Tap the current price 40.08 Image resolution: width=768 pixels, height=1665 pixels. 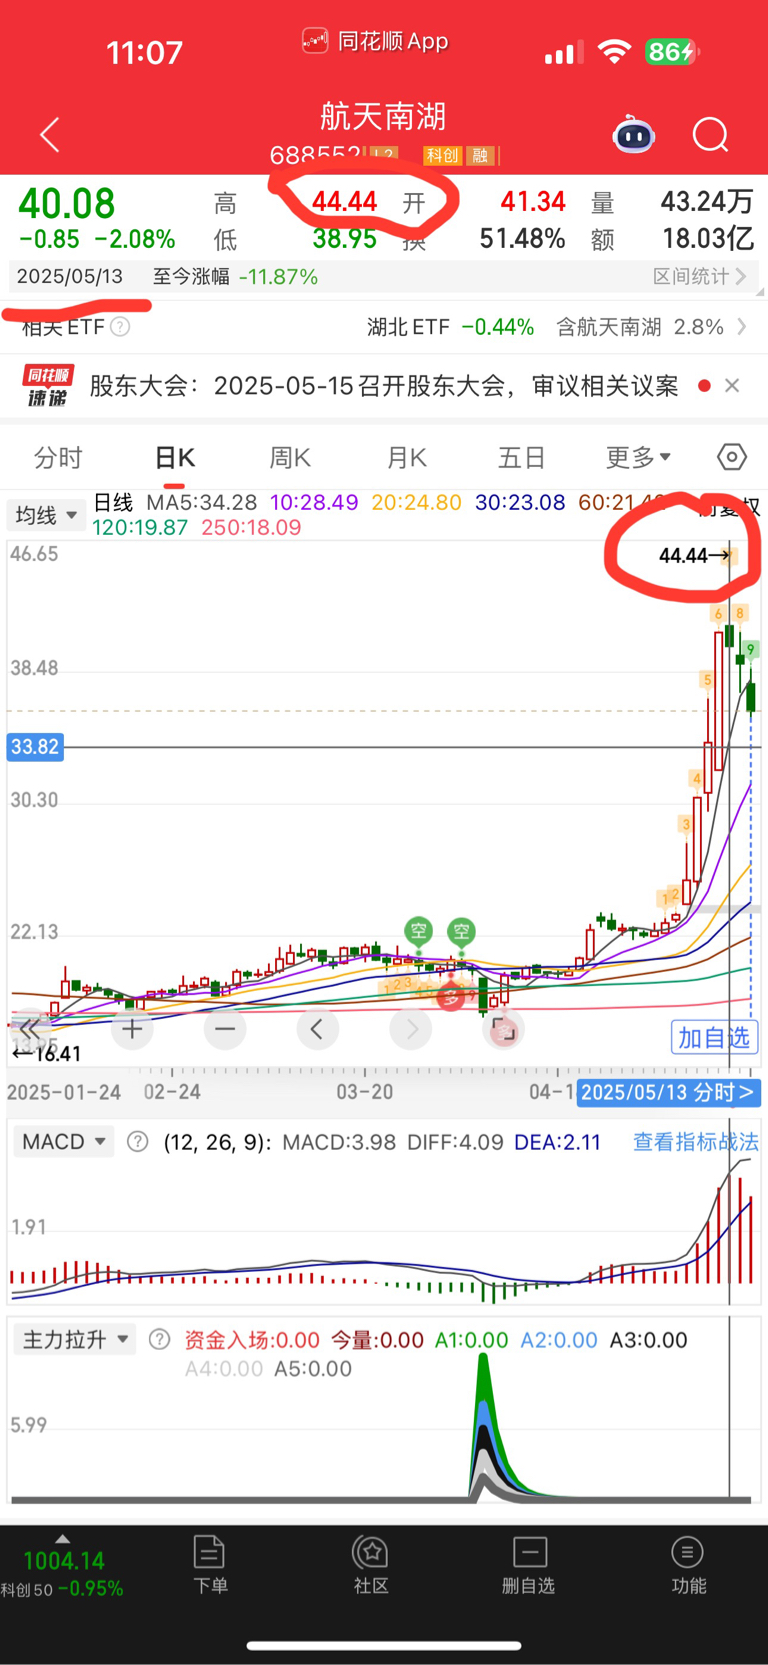(x=67, y=203)
